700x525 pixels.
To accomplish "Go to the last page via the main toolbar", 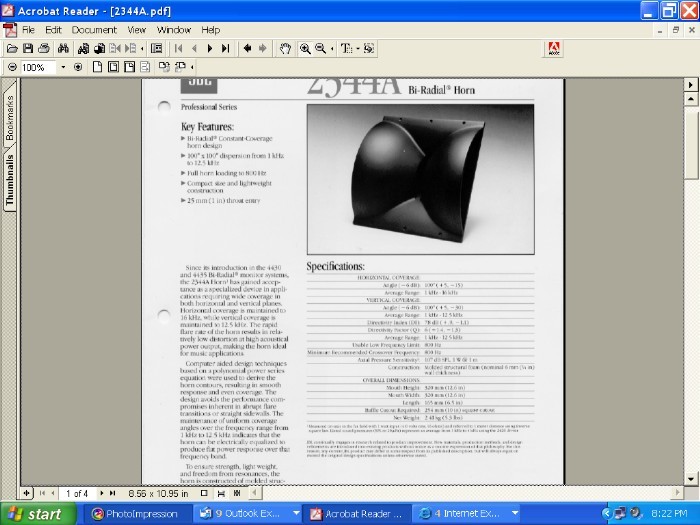I will (226, 49).
